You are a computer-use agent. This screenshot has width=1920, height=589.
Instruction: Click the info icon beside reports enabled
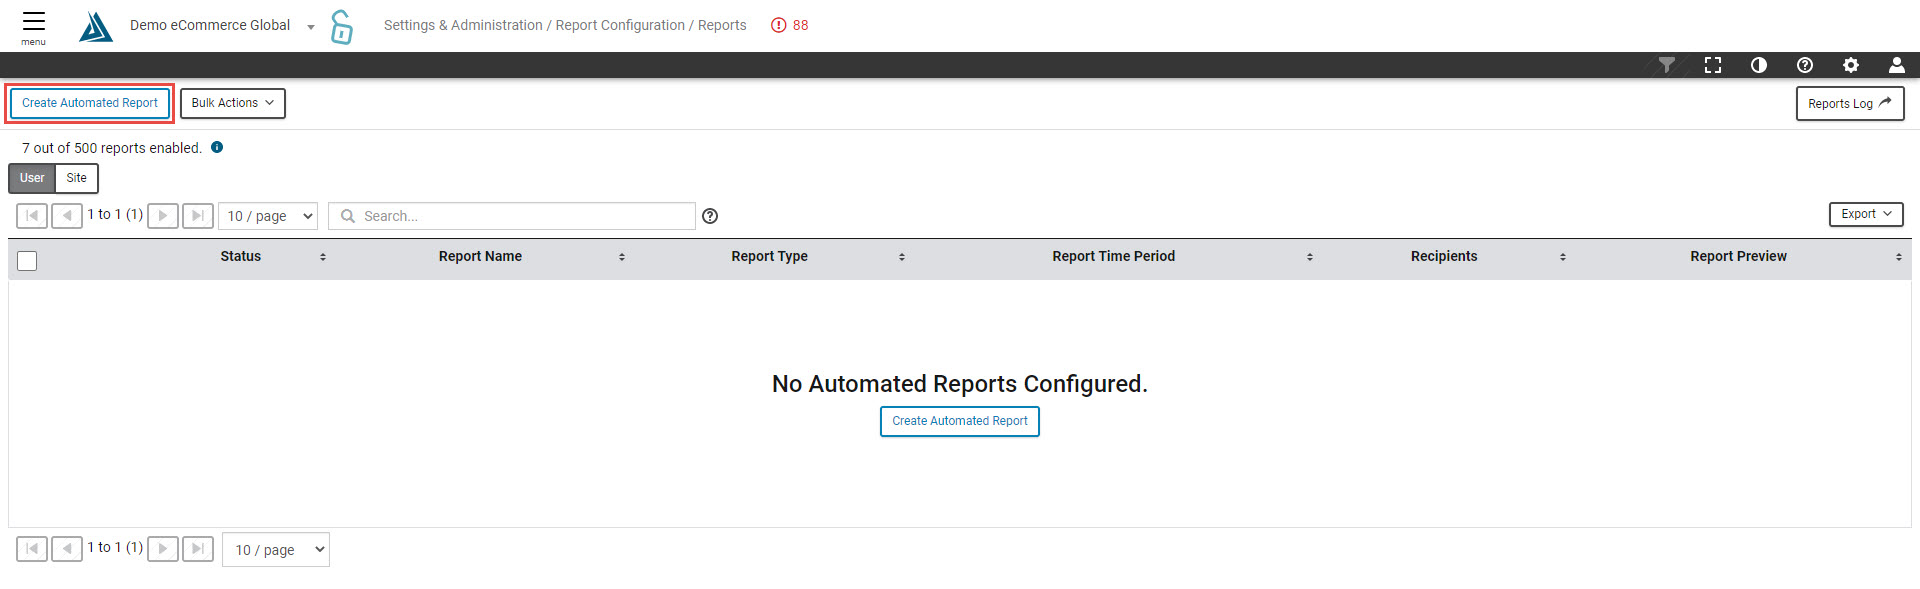pyautogui.click(x=217, y=147)
